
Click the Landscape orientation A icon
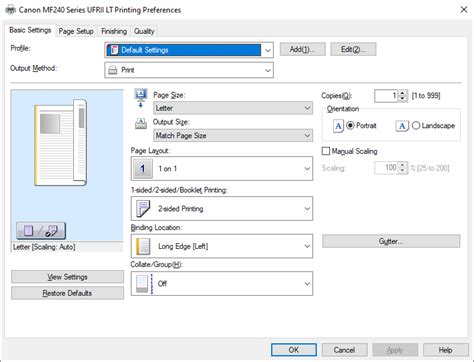[x=402, y=126]
